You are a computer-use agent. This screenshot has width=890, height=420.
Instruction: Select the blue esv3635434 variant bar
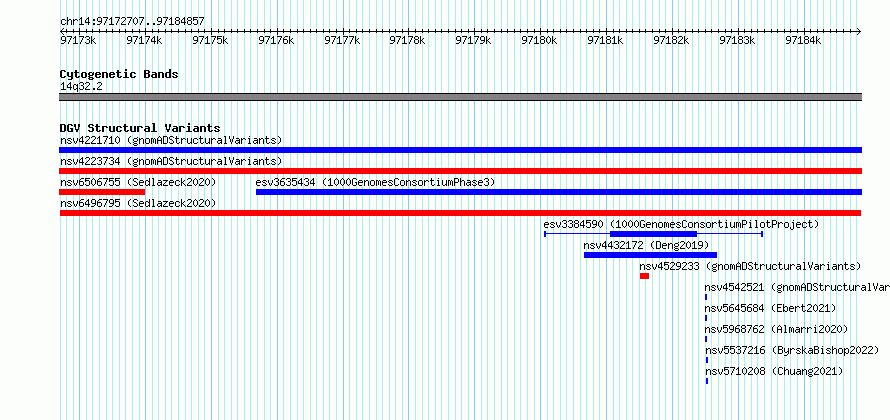[559, 192]
